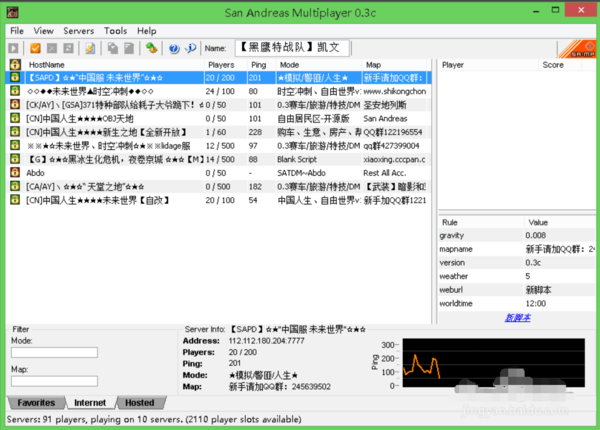600x430 pixels.
Task: Open the Servers menu
Action: click(78, 31)
